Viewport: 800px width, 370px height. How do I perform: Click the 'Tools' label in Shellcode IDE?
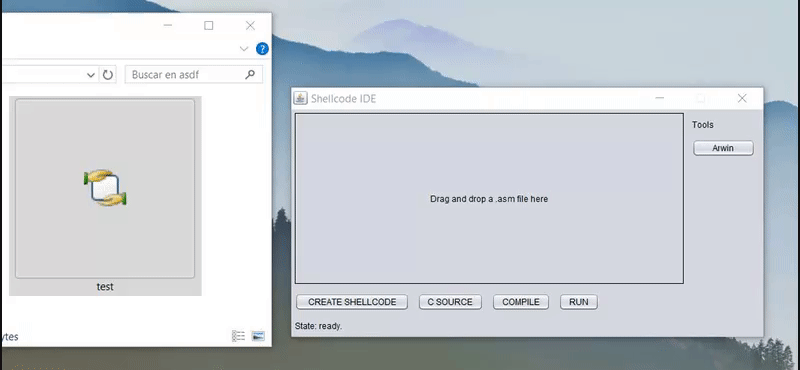703,125
